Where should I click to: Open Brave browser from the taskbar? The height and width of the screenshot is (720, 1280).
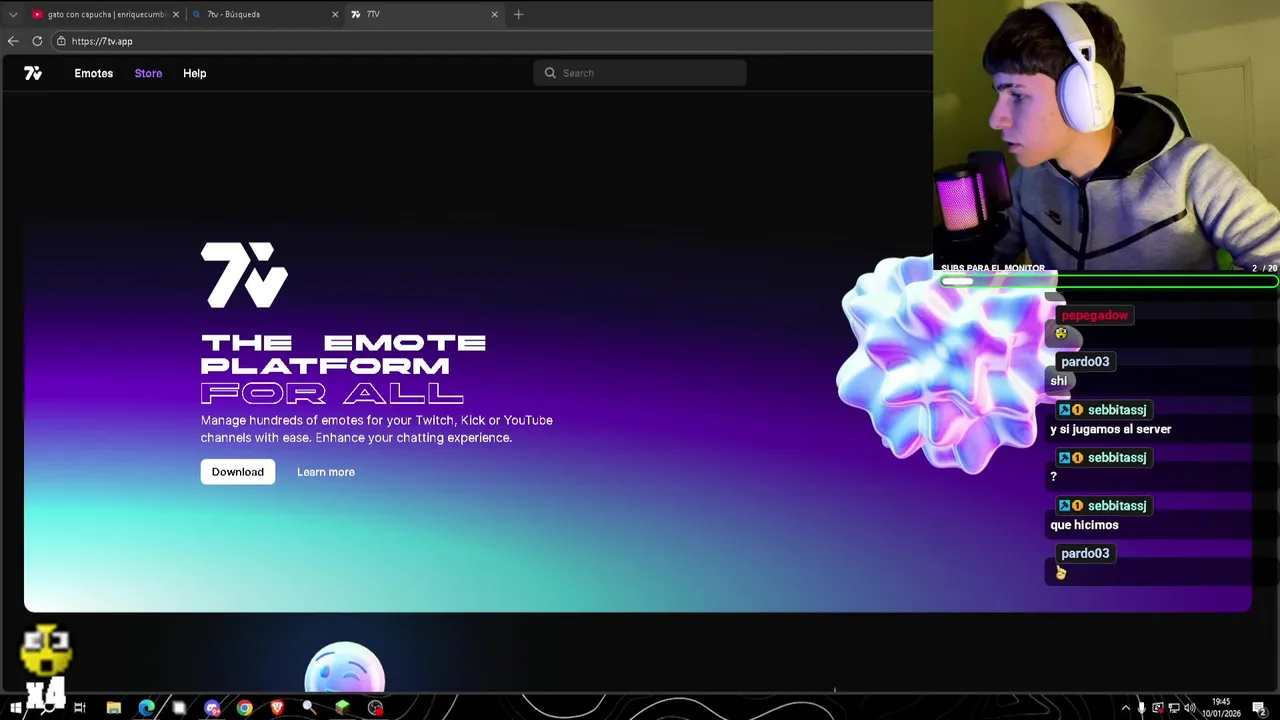coord(277,708)
